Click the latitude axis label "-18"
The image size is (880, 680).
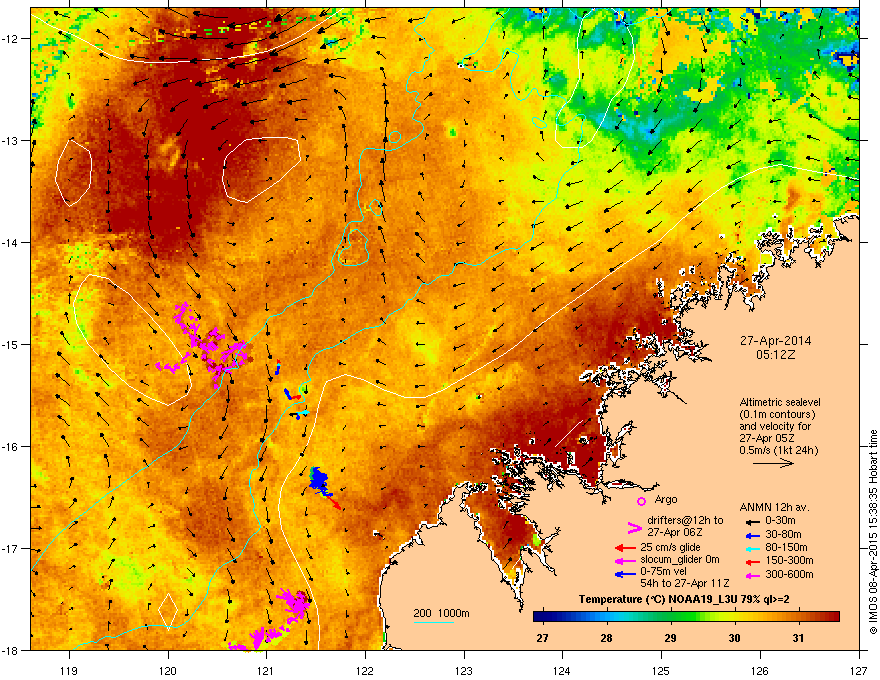pos(10,650)
